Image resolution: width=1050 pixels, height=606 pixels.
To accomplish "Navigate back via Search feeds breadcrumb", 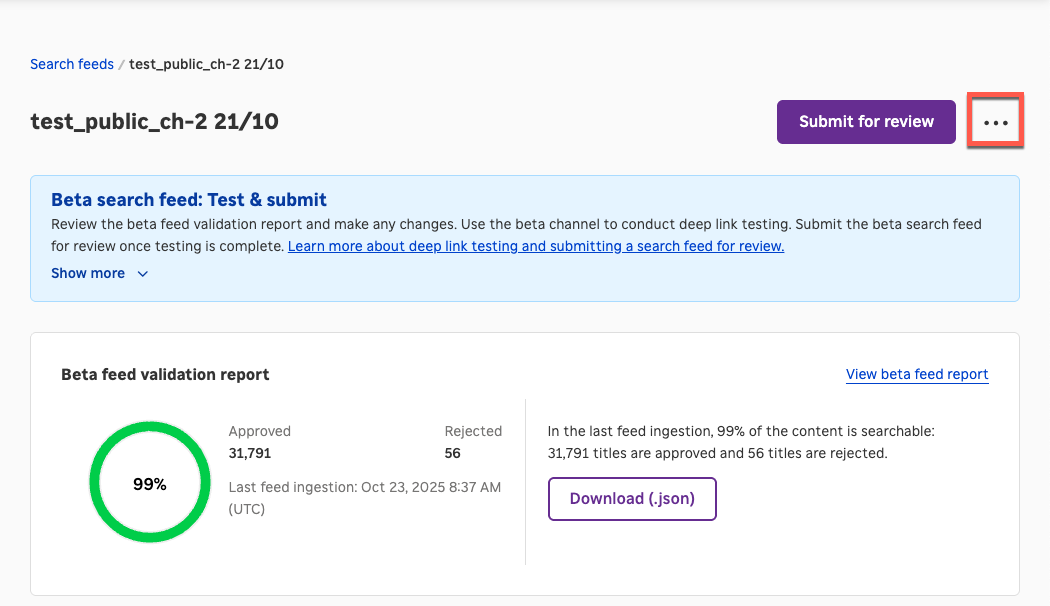I will (x=71, y=63).
